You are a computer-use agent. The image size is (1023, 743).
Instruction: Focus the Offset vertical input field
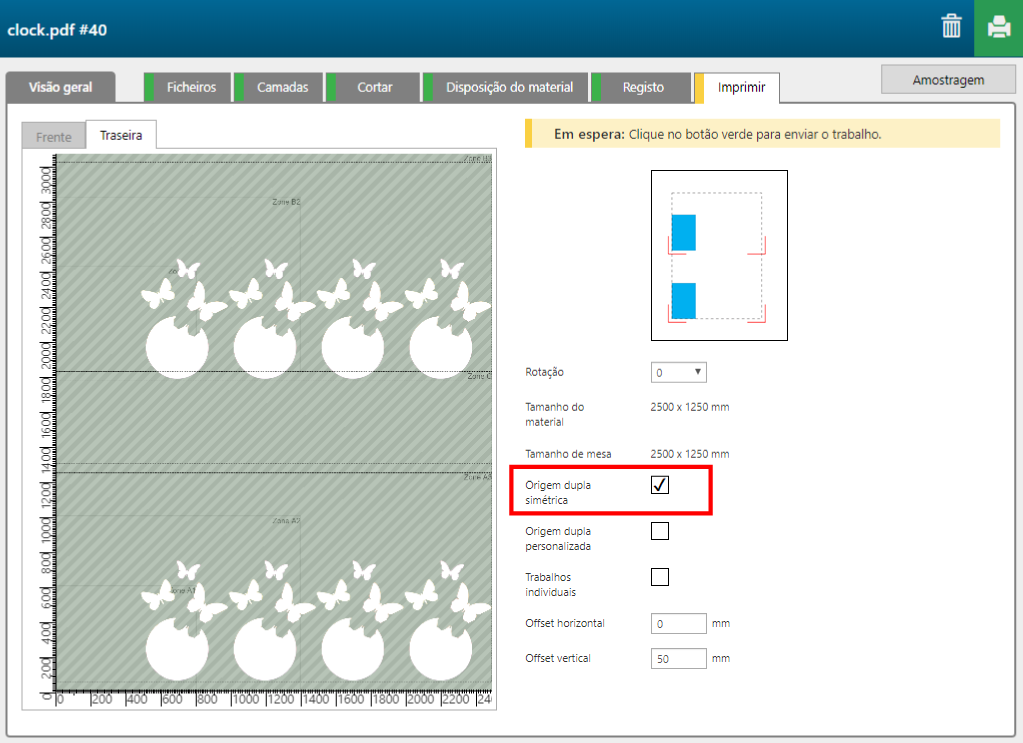pyautogui.click(x=678, y=659)
